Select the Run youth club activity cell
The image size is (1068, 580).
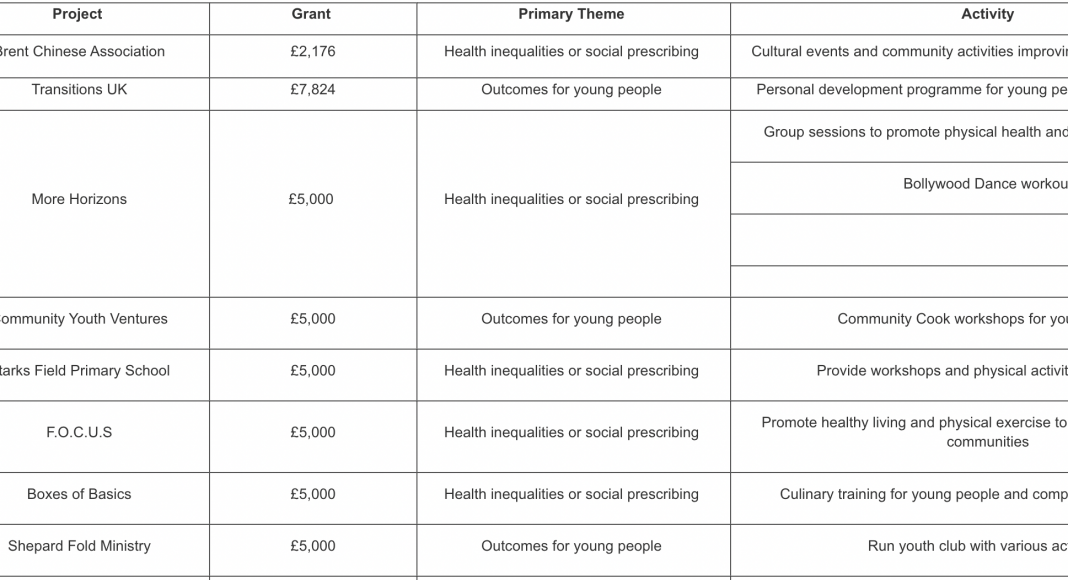pos(966,546)
